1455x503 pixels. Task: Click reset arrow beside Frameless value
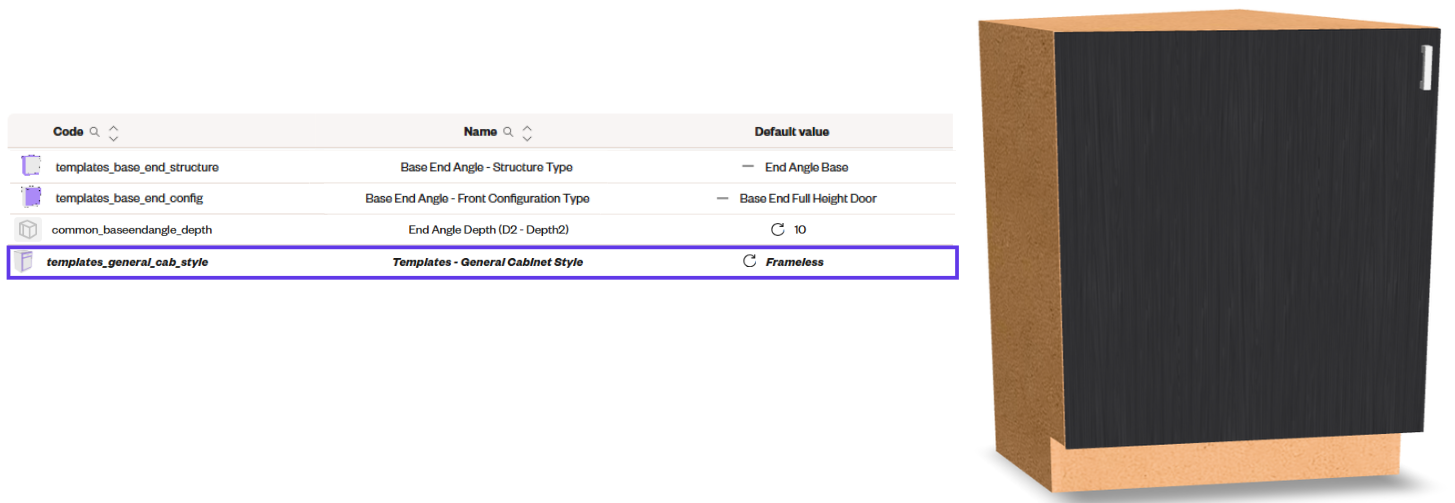pyautogui.click(x=749, y=261)
